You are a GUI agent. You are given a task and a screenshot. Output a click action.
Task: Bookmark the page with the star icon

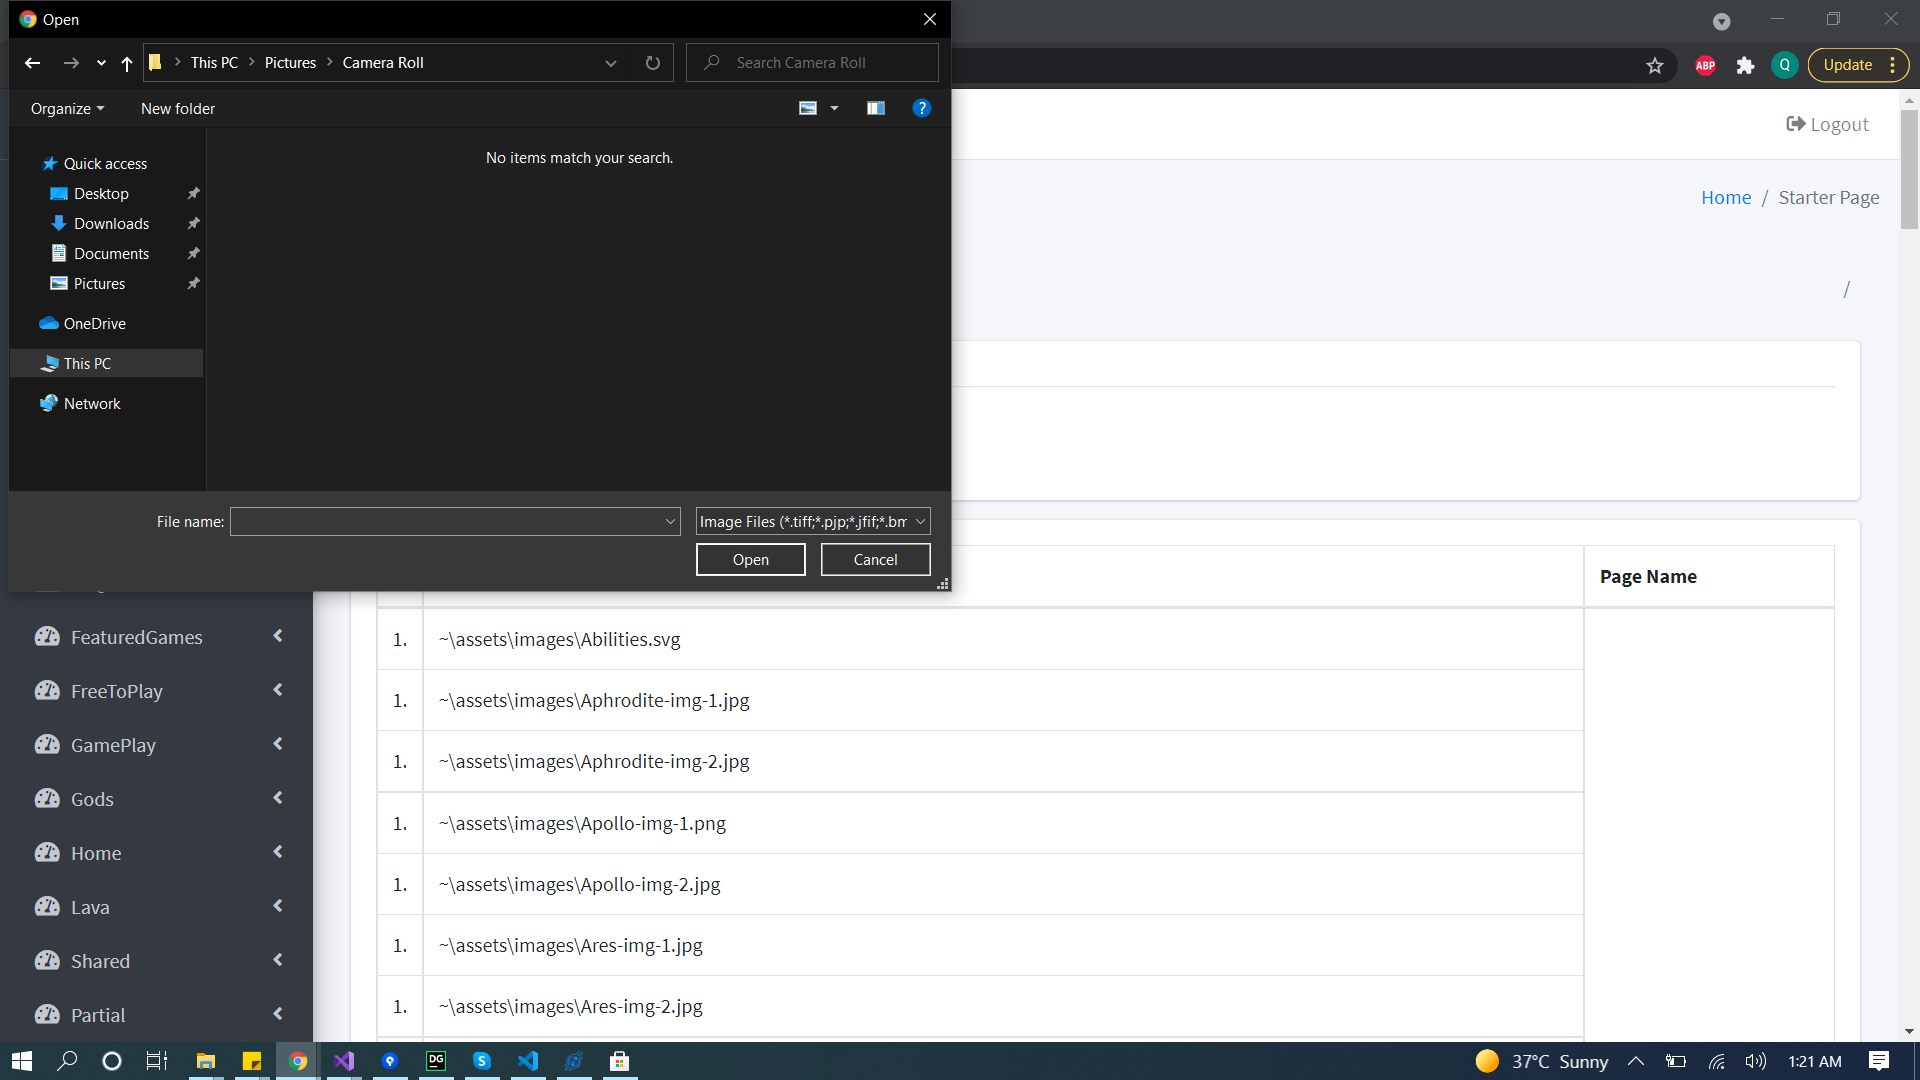point(1655,65)
